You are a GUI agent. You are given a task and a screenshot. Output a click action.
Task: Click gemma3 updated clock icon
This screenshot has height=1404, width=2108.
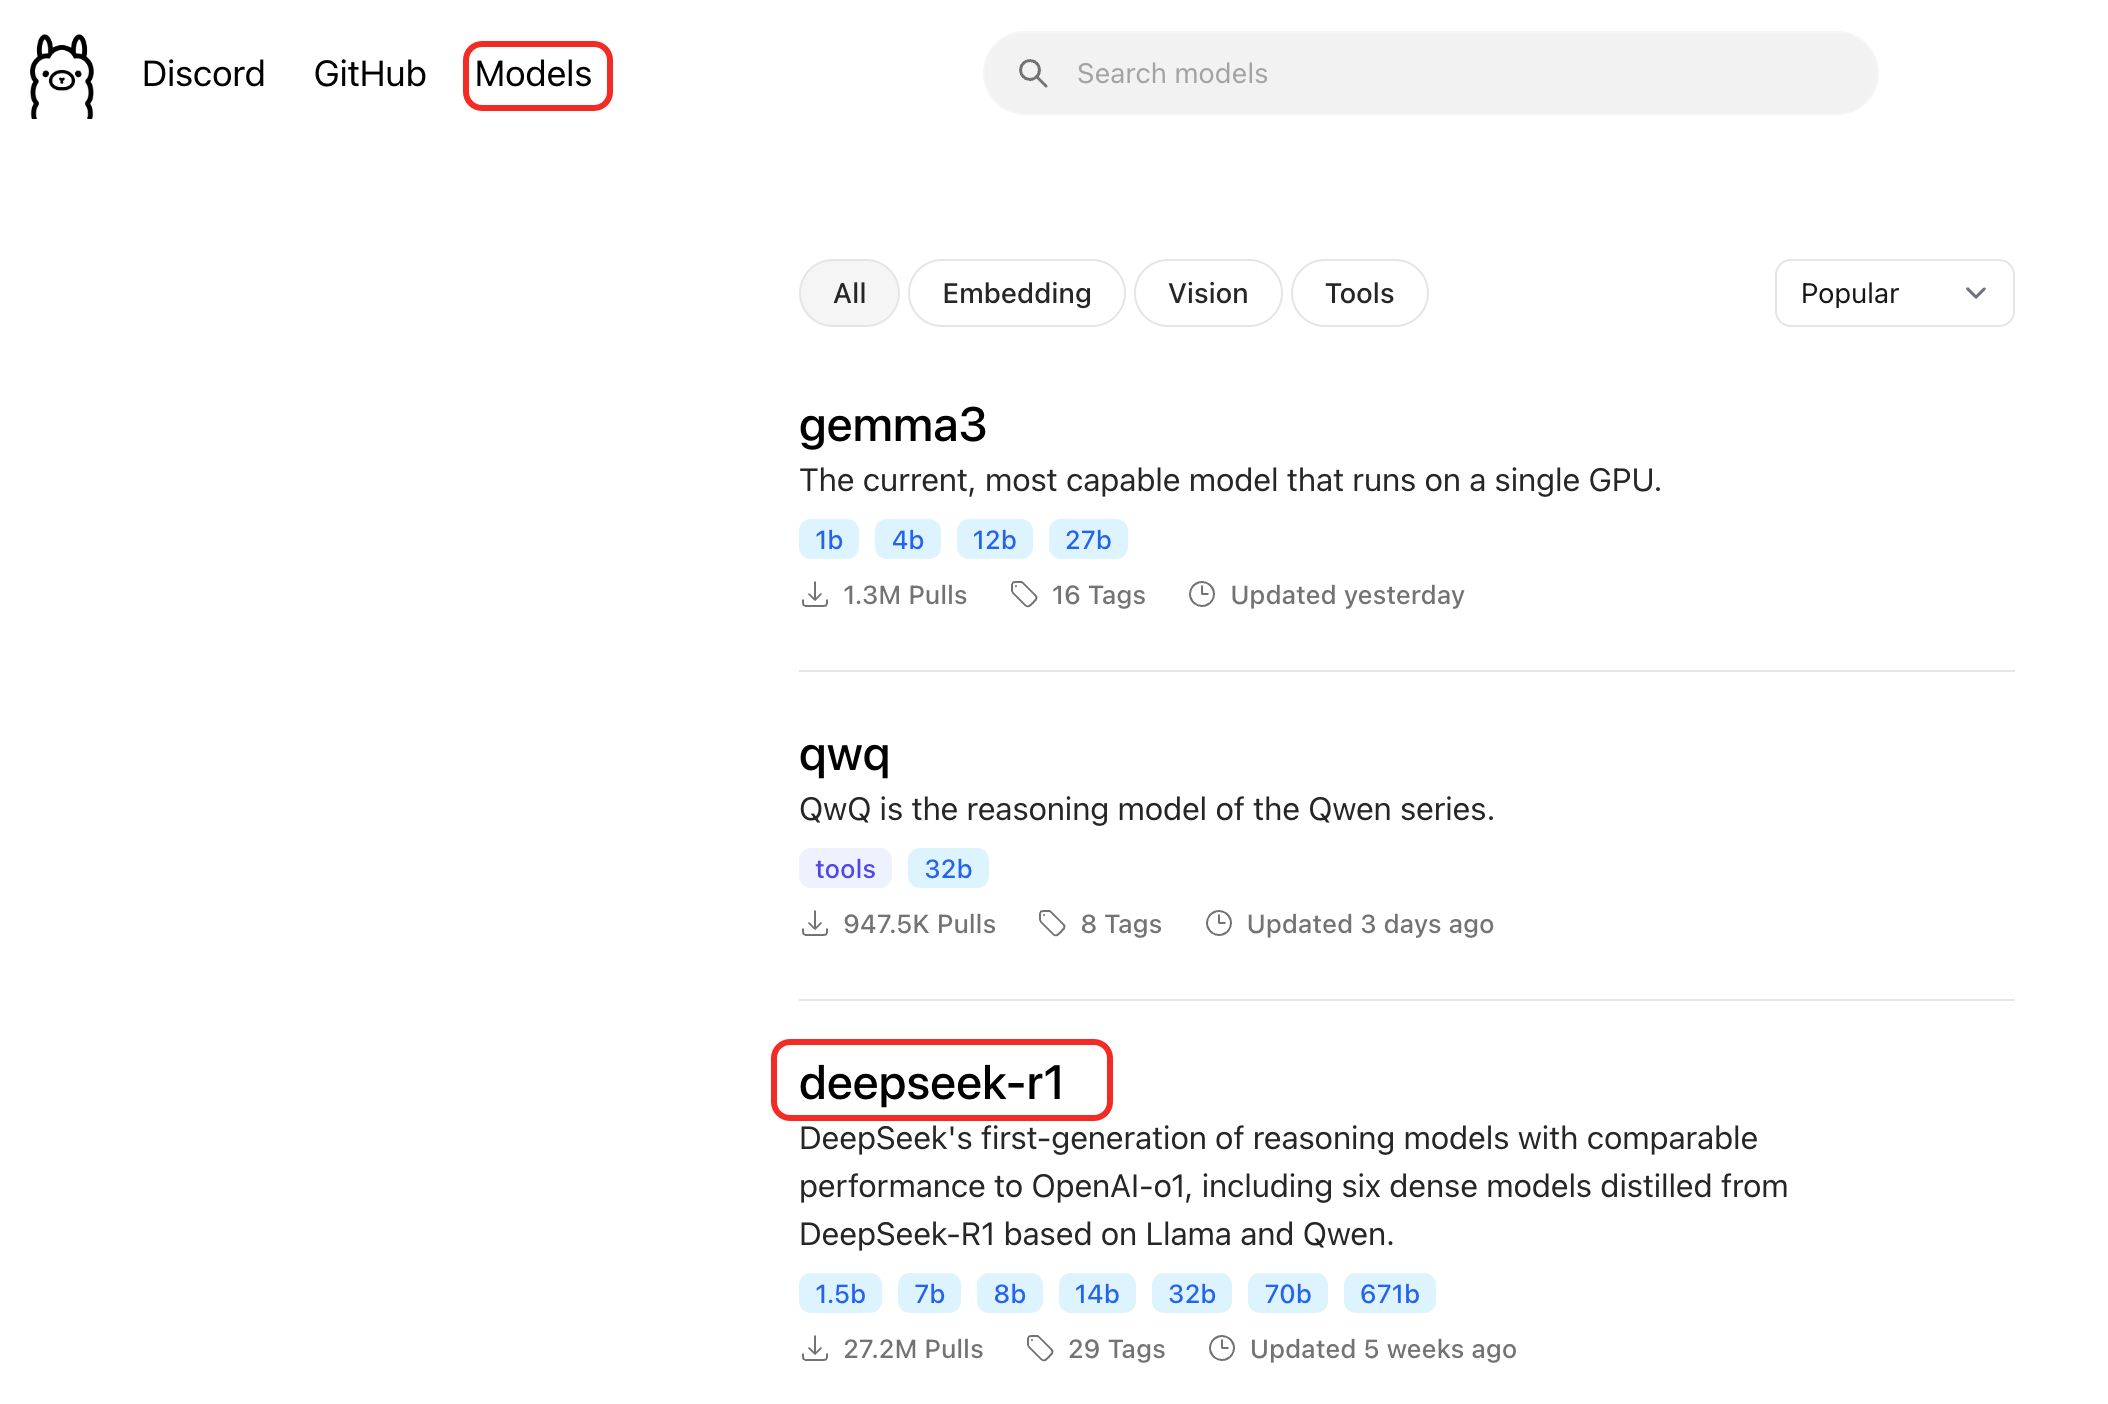(1202, 595)
